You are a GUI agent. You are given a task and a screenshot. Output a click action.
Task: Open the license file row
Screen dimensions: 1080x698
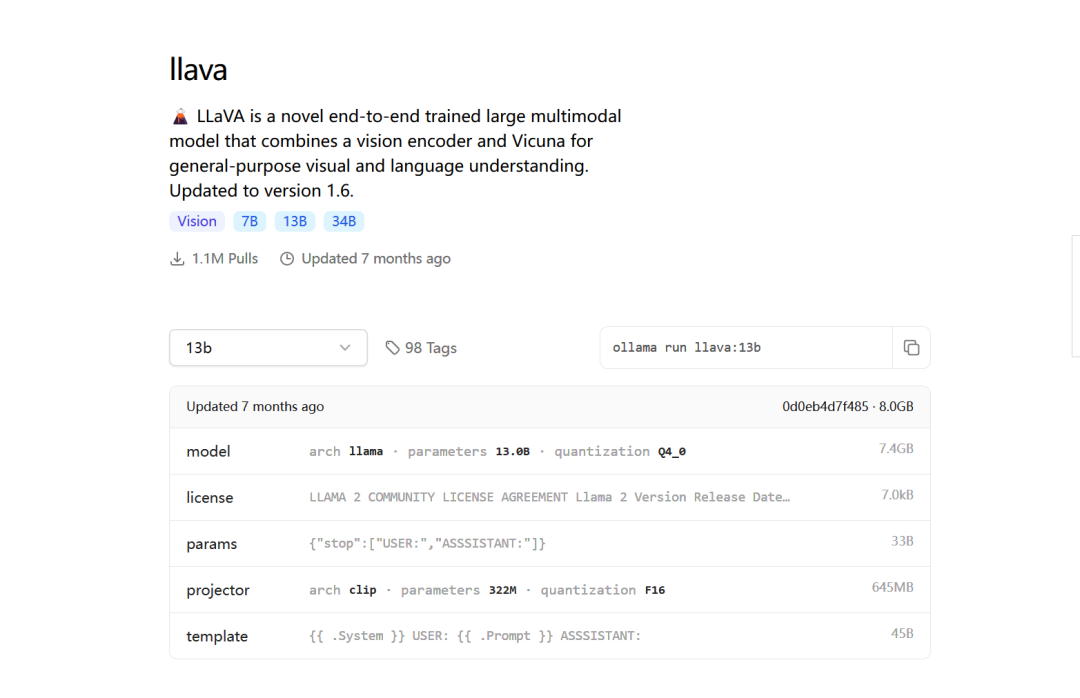click(549, 498)
